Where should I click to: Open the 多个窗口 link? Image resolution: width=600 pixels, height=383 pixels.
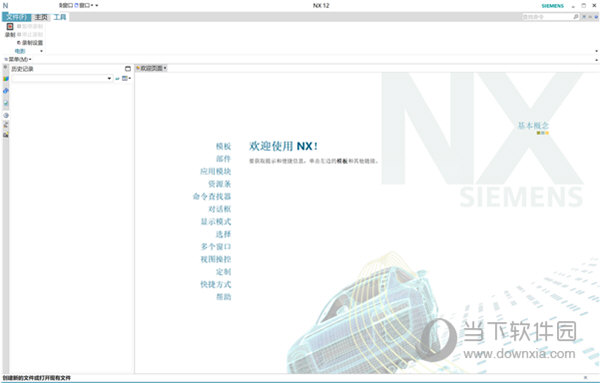click(215, 247)
